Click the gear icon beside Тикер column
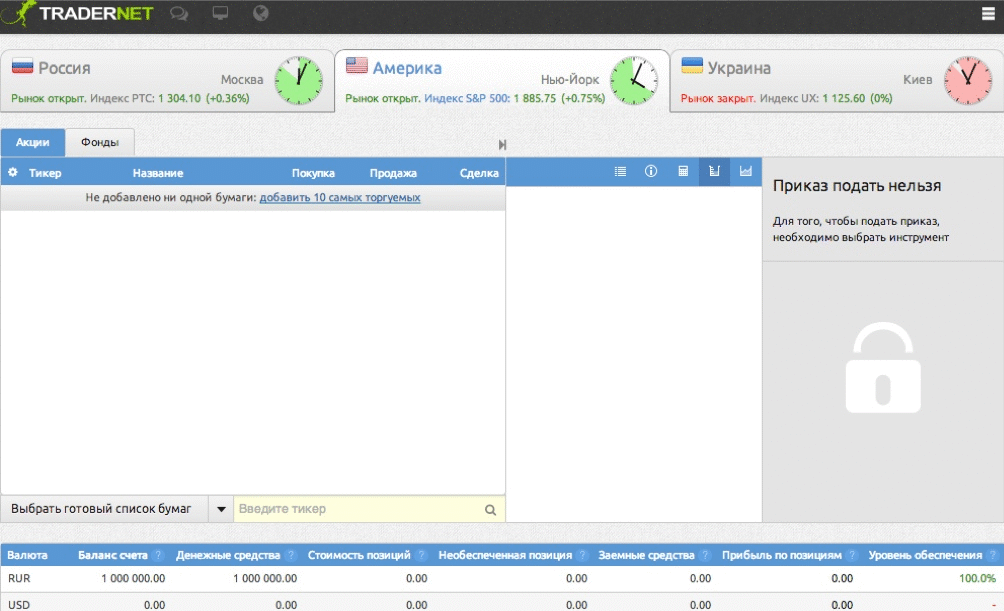The height and width of the screenshot is (611, 1004). (x=13, y=173)
